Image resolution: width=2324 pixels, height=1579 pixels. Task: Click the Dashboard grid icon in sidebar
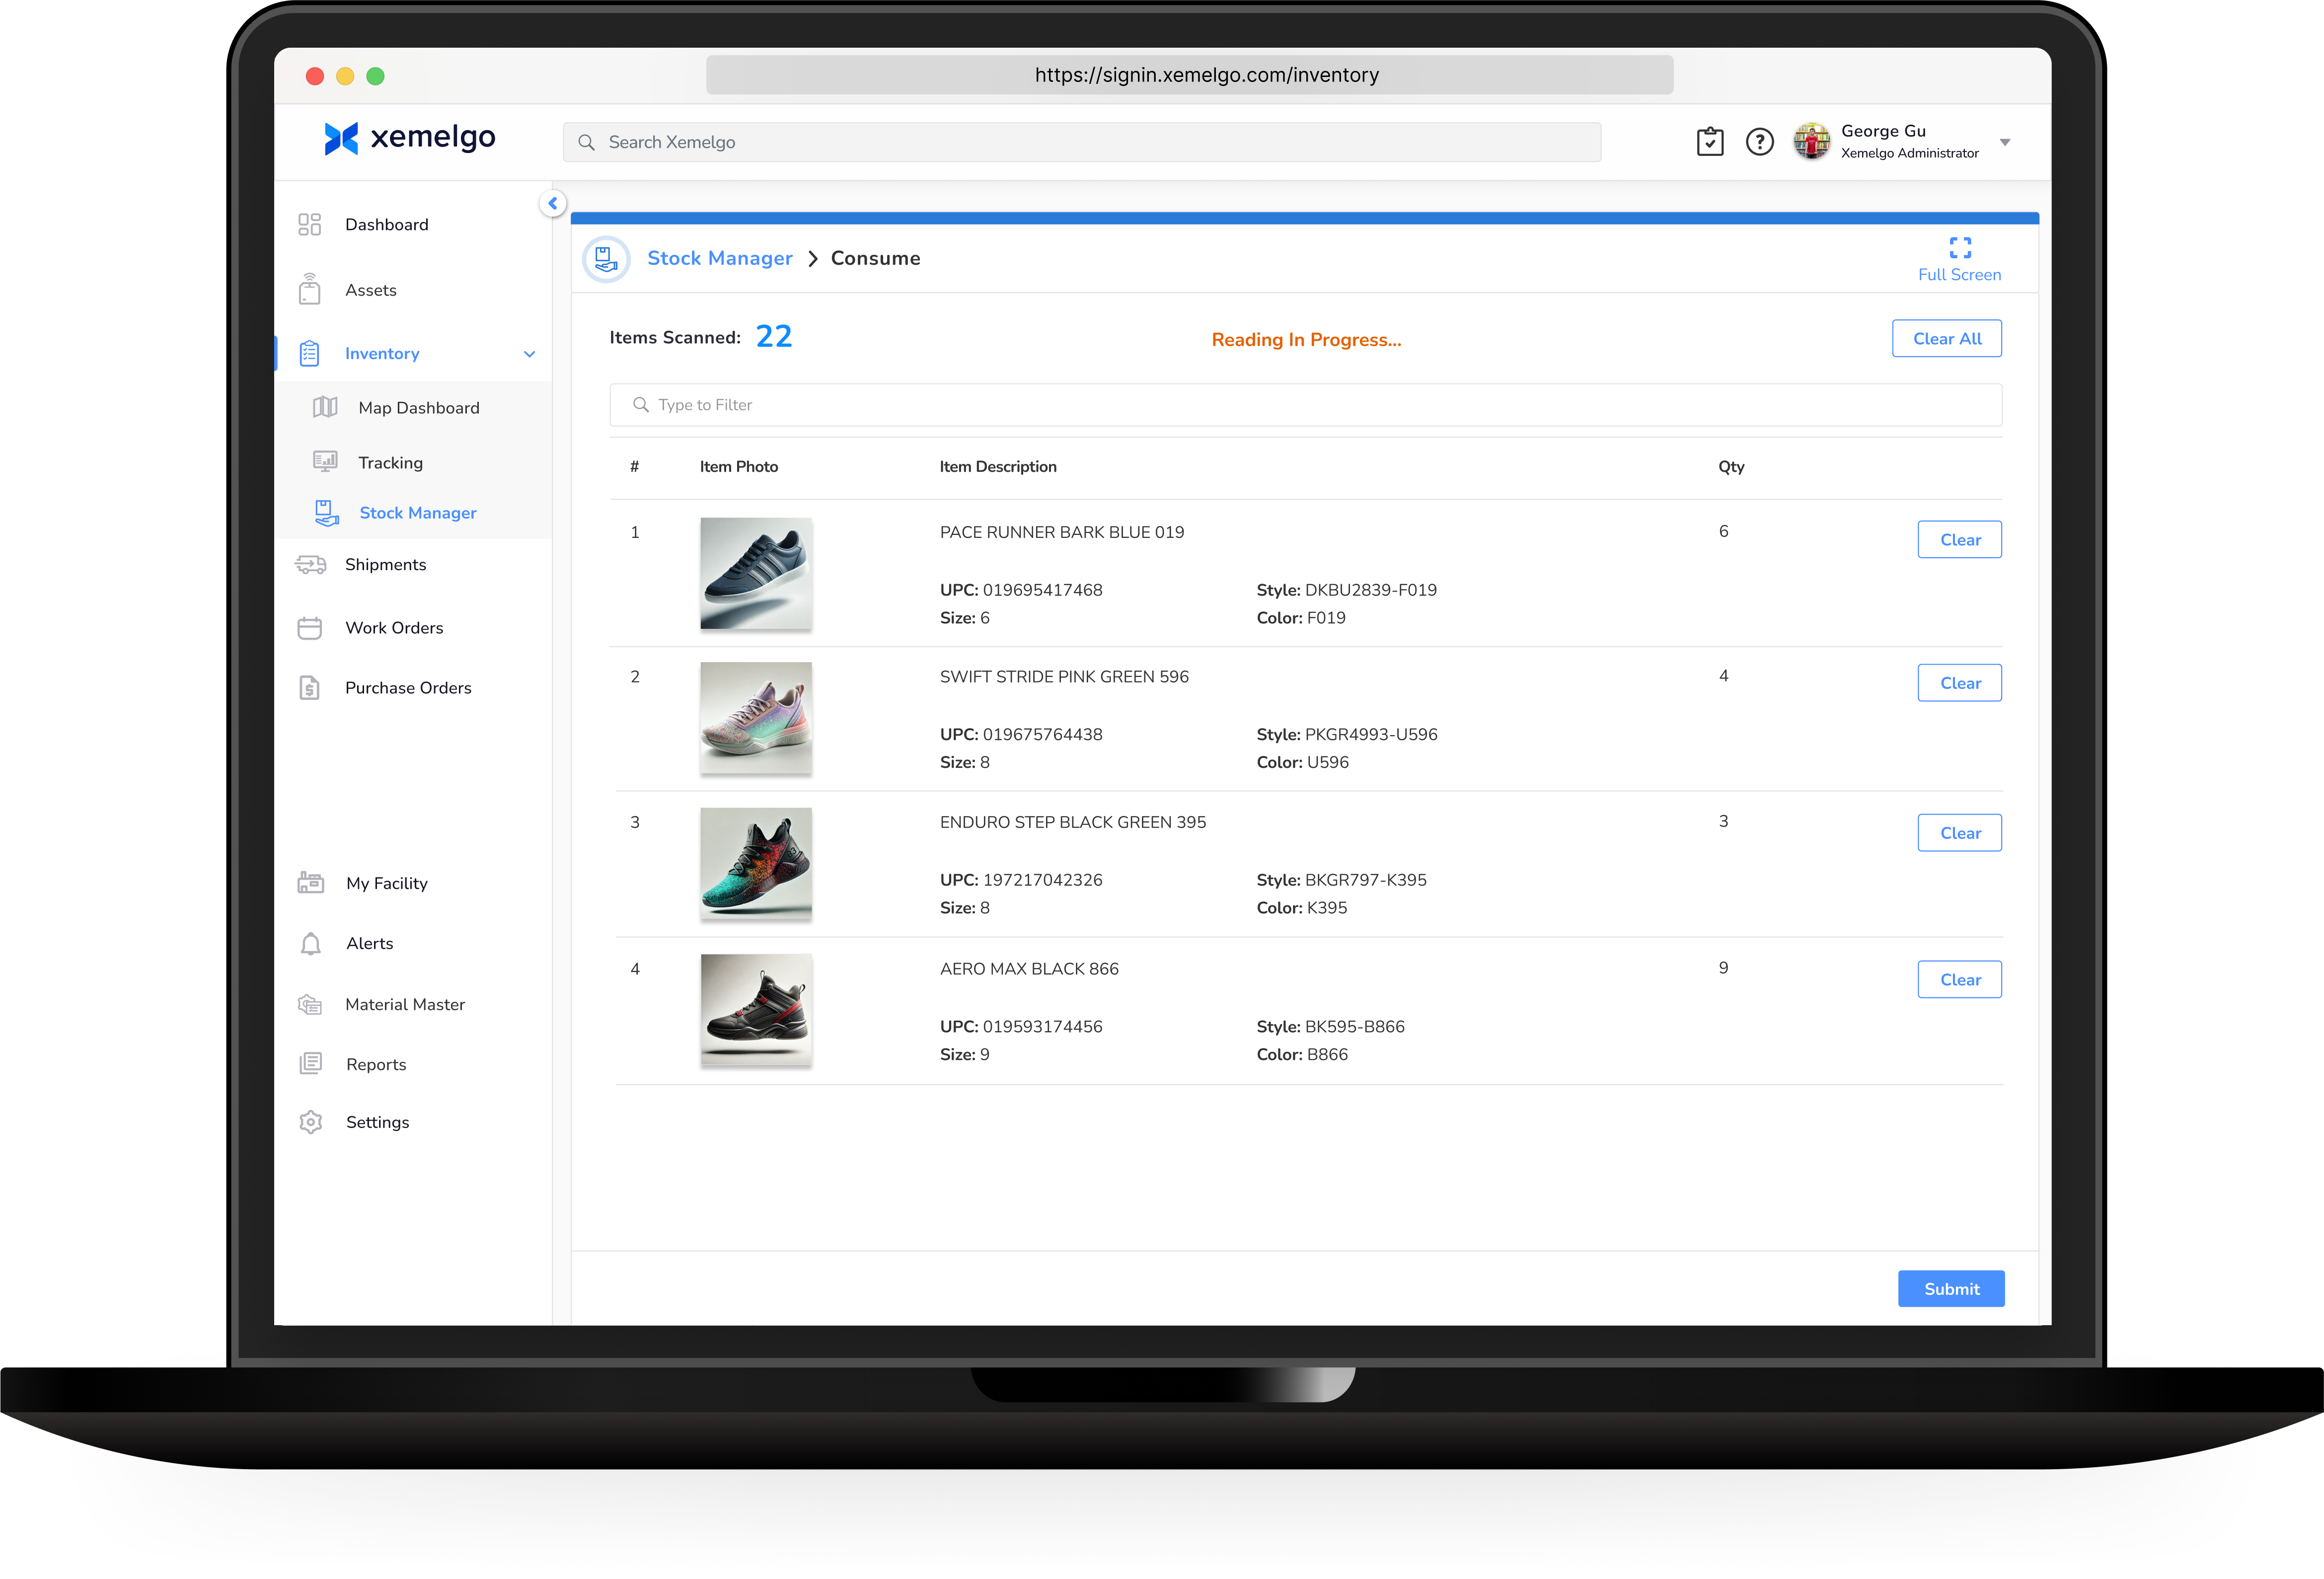click(x=310, y=224)
